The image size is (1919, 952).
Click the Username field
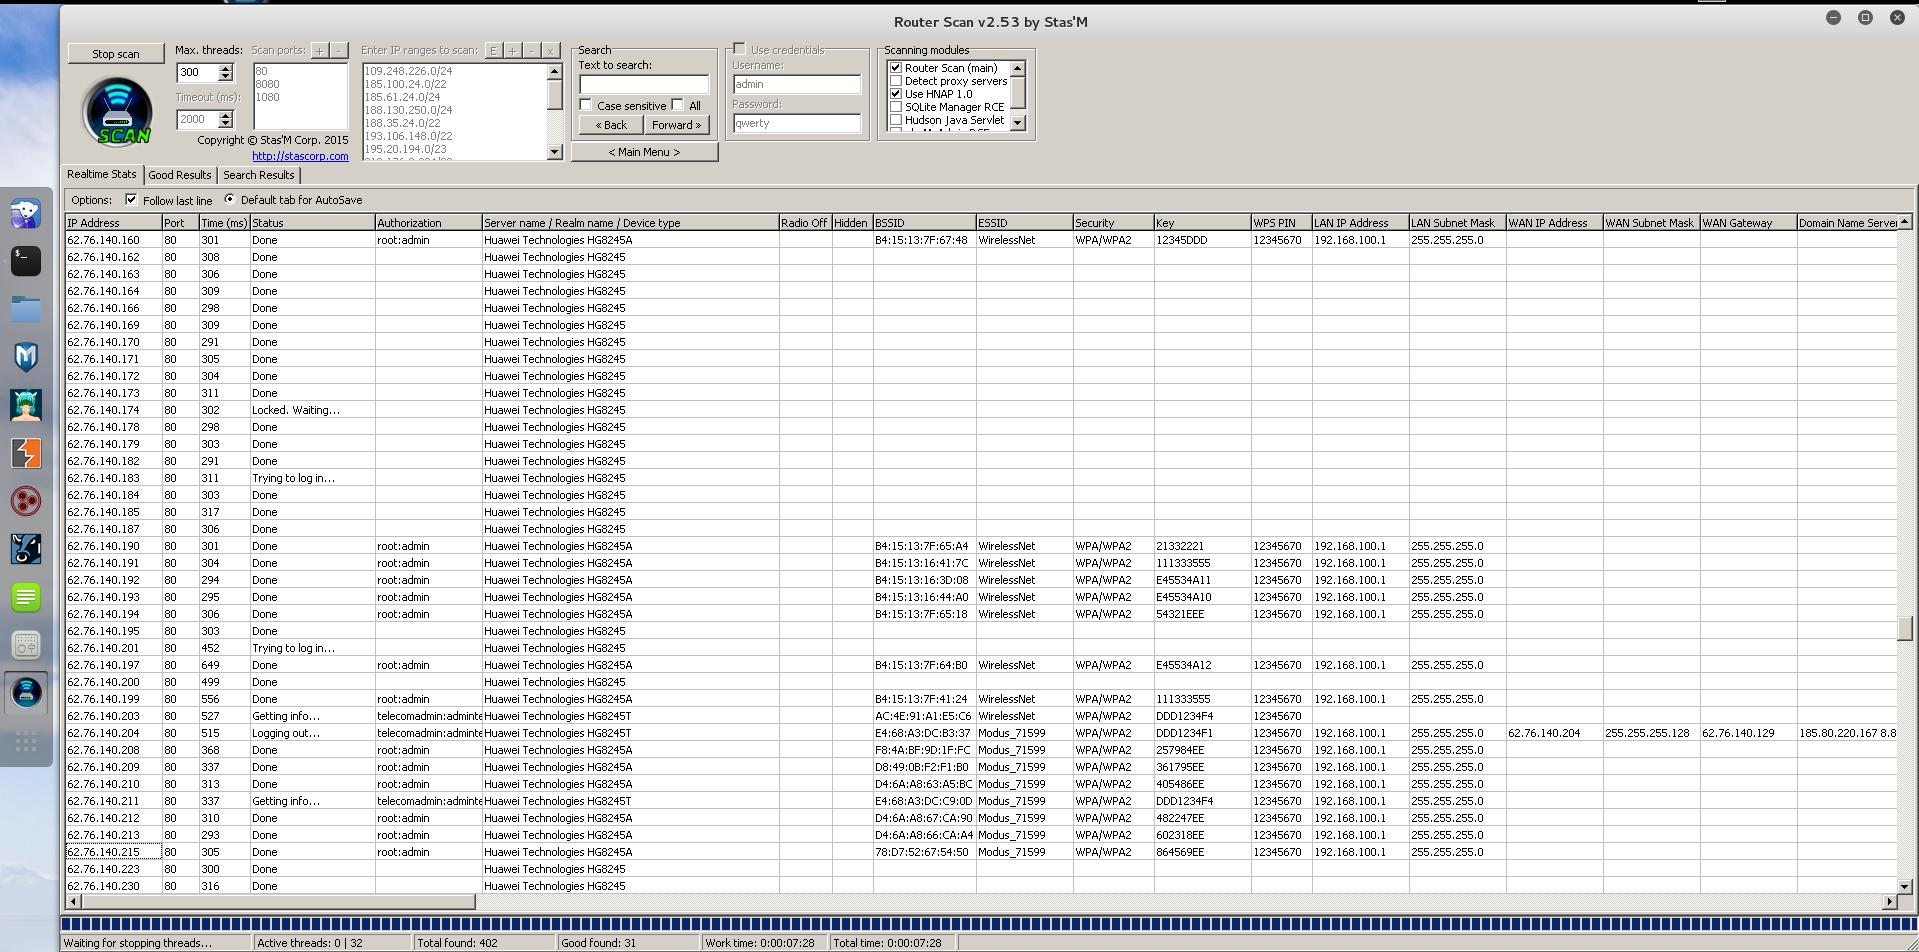click(797, 84)
